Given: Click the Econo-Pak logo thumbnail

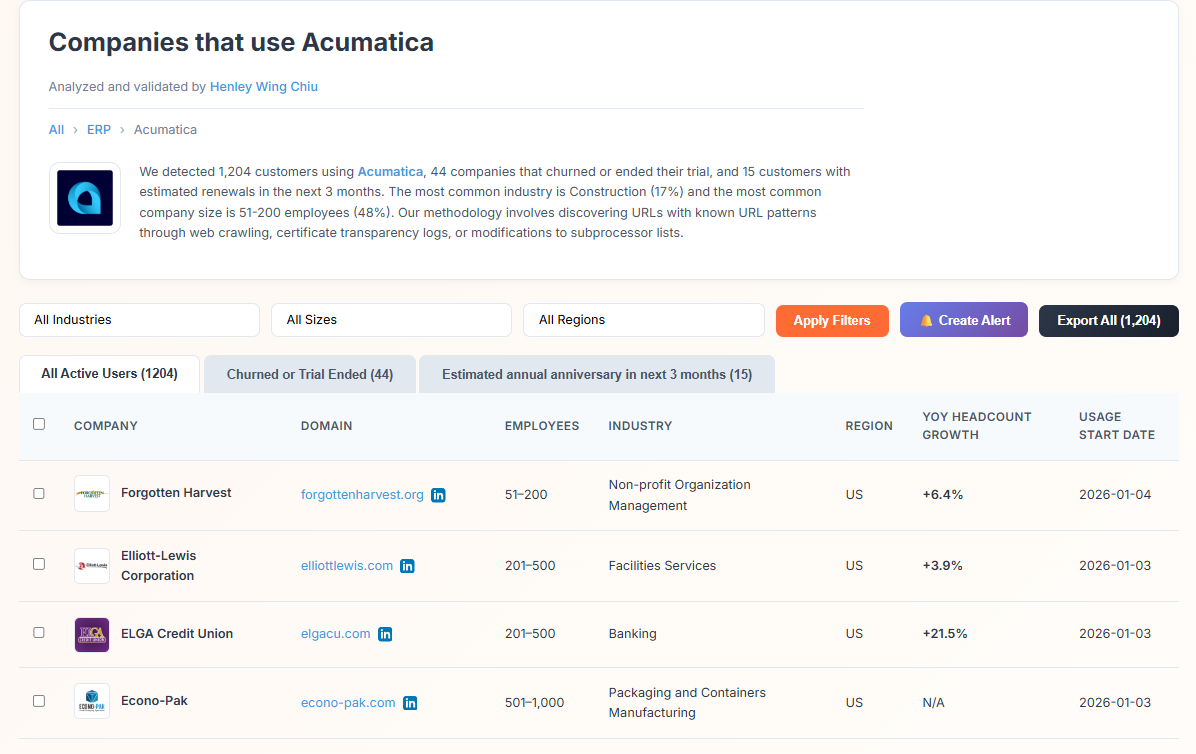Looking at the screenshot, I should tap(91, 701).
